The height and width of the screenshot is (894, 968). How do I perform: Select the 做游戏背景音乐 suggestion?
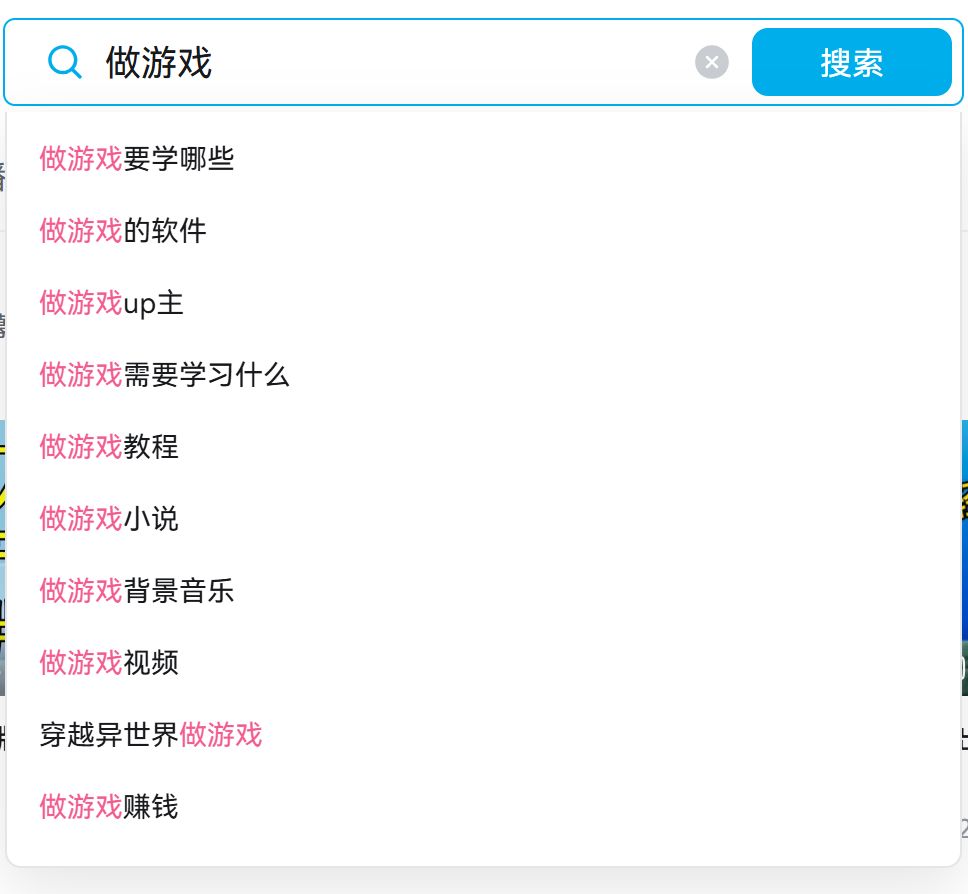pos(137,590)
